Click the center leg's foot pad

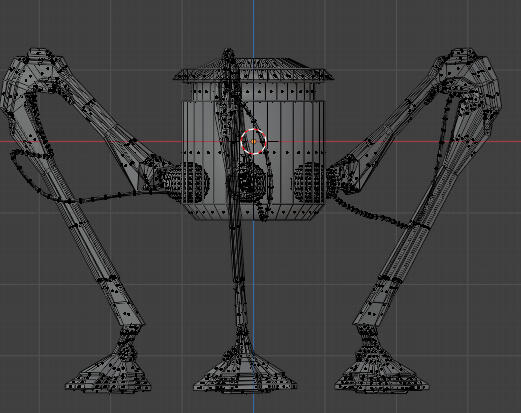pos(245,373)
